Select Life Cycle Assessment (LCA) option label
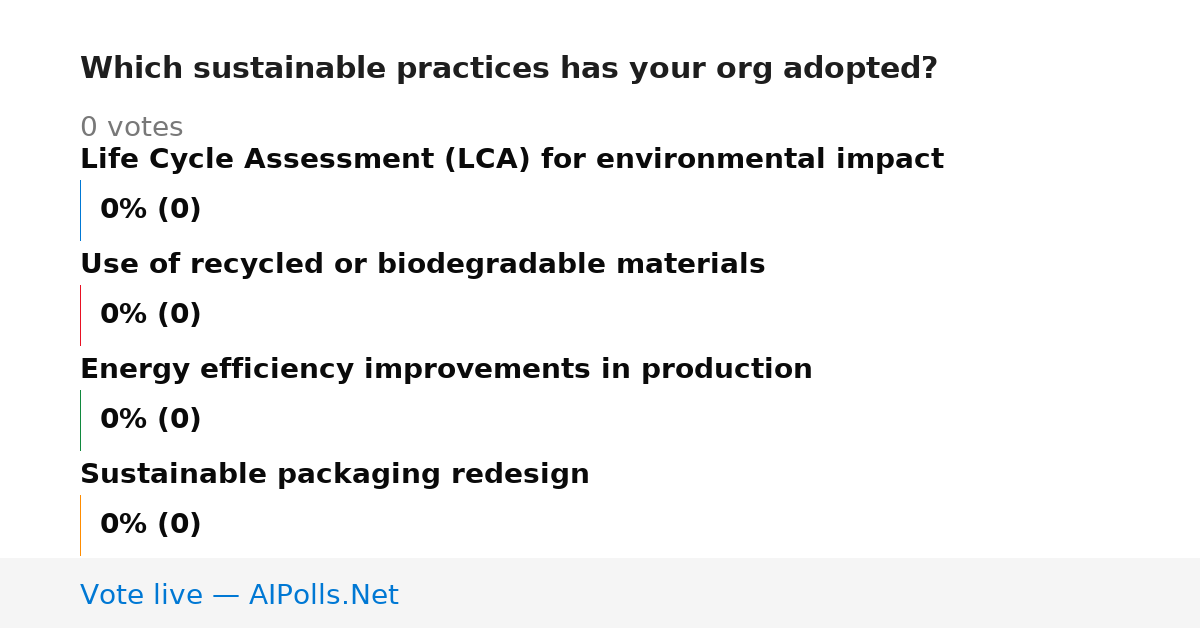The image size is (1200, 628). click(x=512, y=159)
